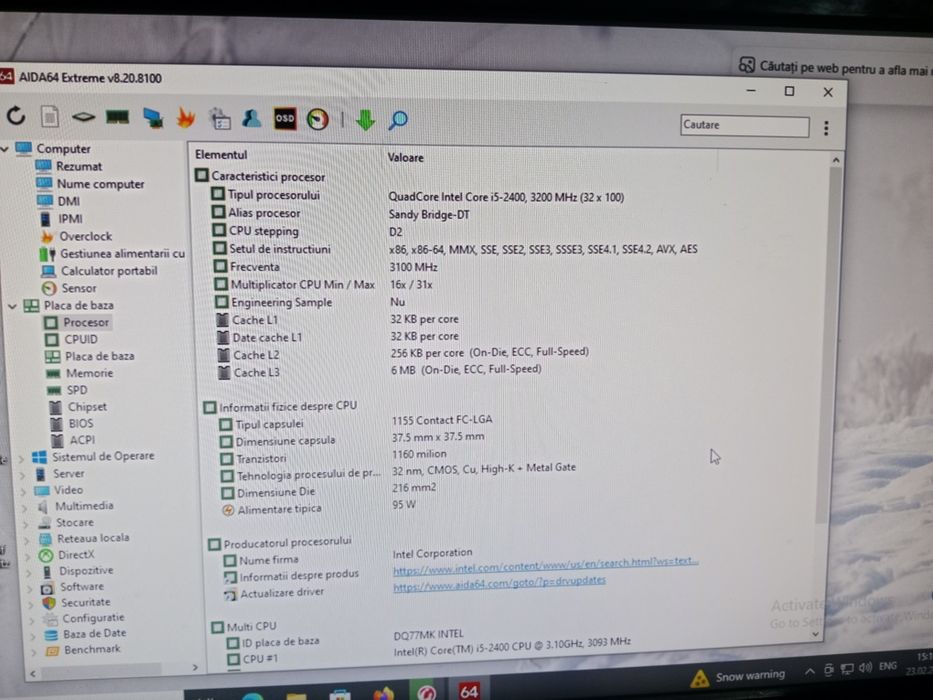Collapse the Placa de baza tree node
The image size is (933, 700).
[x=12, y=306]
